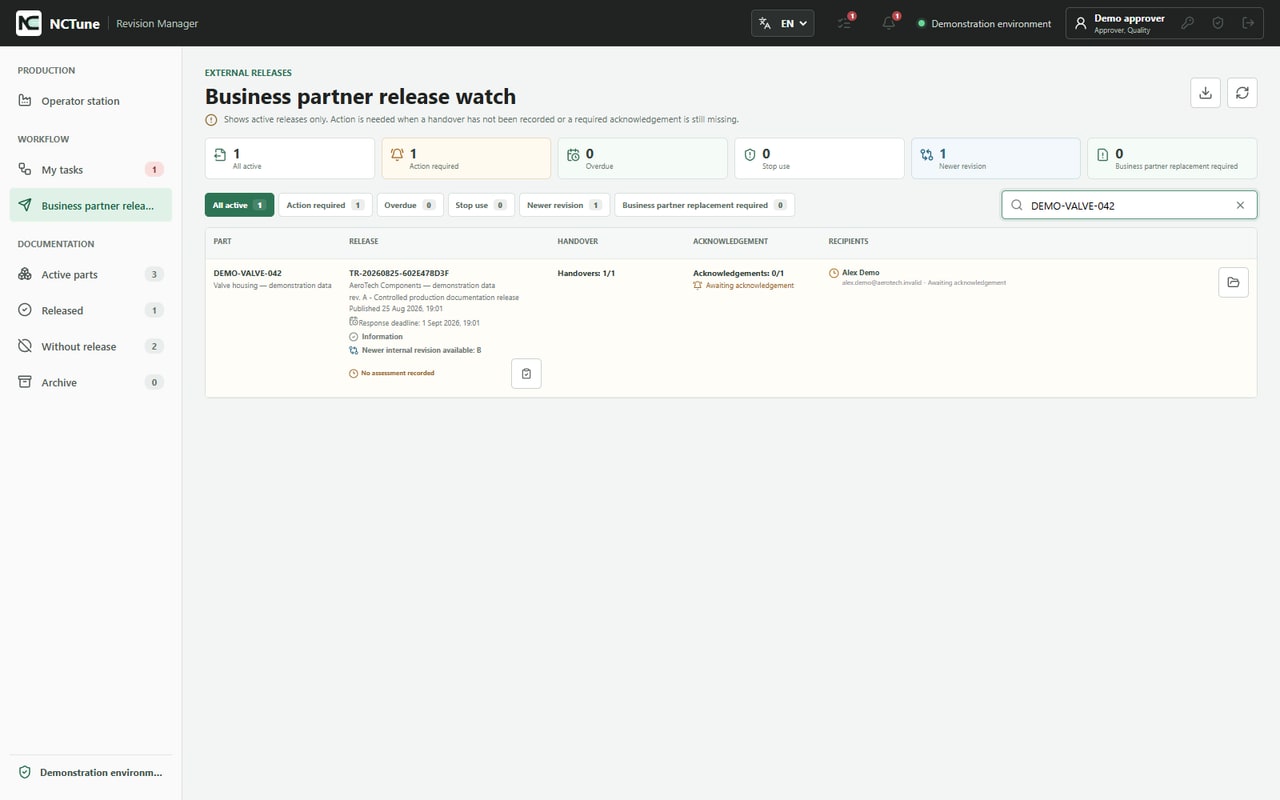
Task: Open the EN language dropdown
Action: coord(783,23)
